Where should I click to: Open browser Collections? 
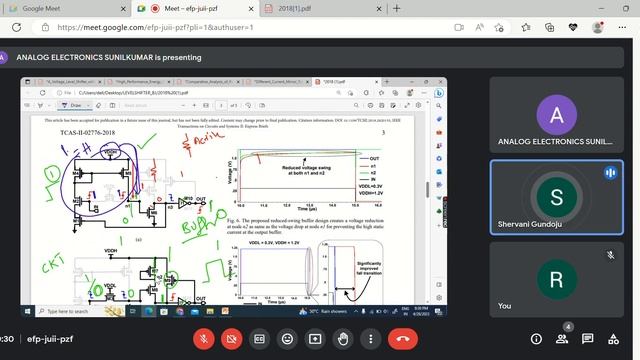click(x=549, y=27)
